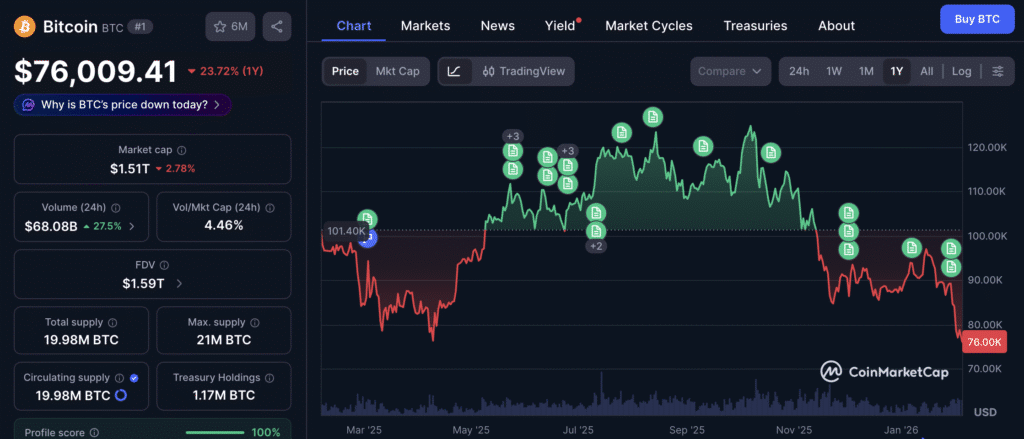Click the Profile score progress bar
Screen dimensions: 1024x439
tap(215, 432)
